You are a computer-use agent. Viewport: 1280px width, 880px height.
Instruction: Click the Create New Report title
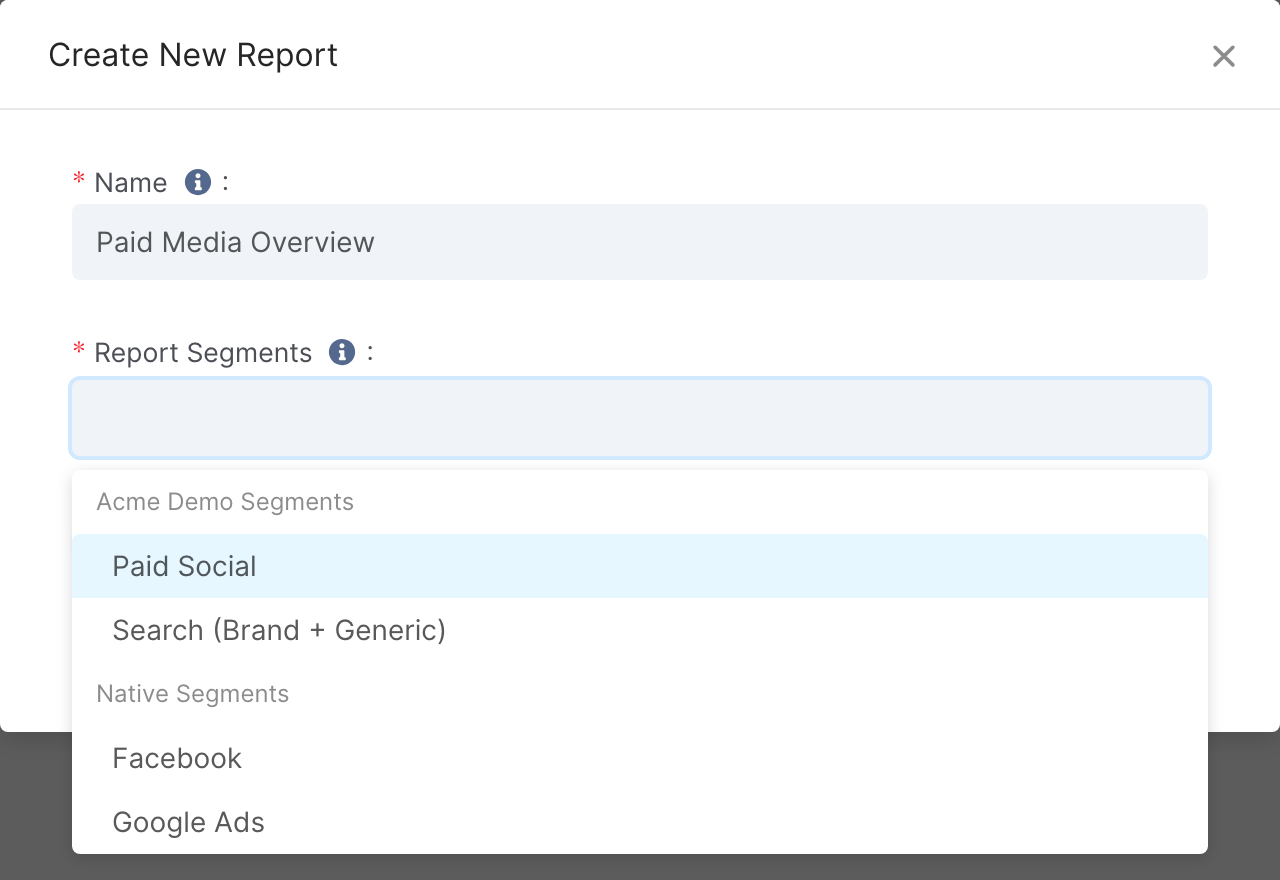193,55
